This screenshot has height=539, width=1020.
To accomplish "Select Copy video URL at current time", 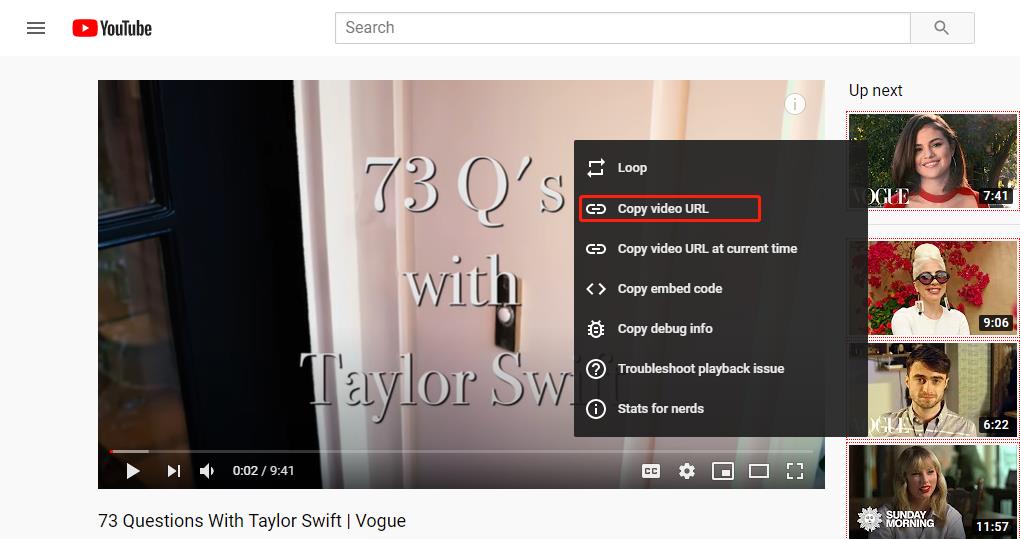I will [721, 248].
